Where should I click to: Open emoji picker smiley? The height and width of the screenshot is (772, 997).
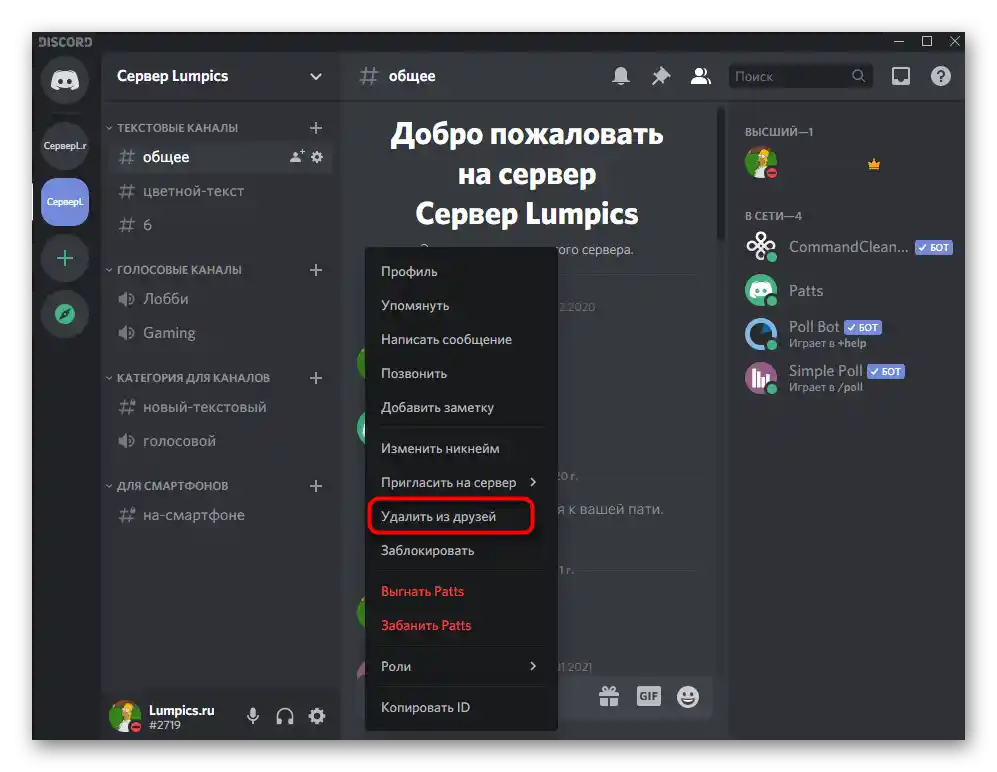click(687, 696)
